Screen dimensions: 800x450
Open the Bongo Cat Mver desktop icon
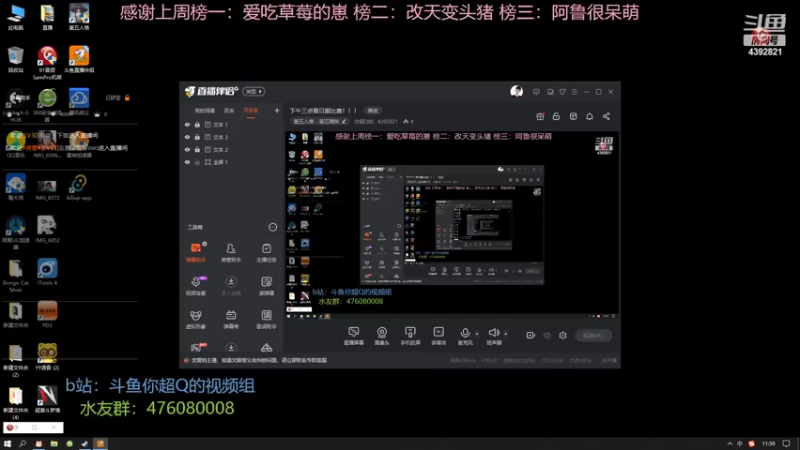[x=15, y=276]
